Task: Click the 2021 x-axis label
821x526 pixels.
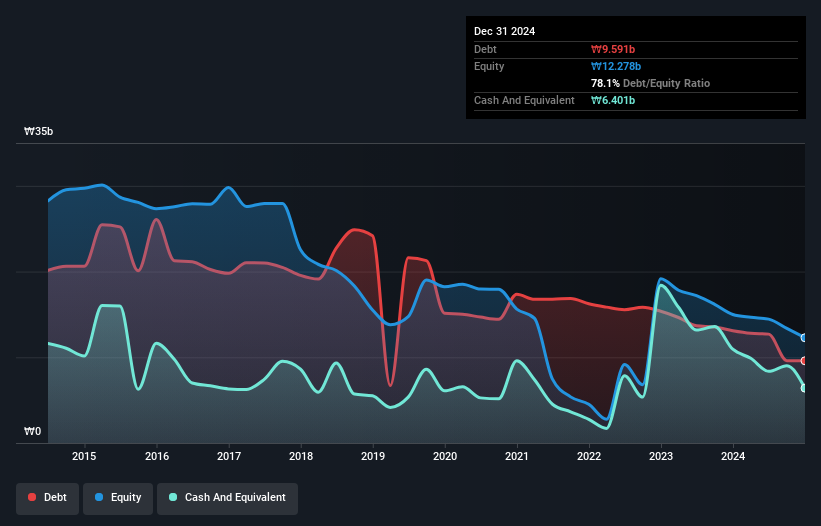Action: point(517,456)
